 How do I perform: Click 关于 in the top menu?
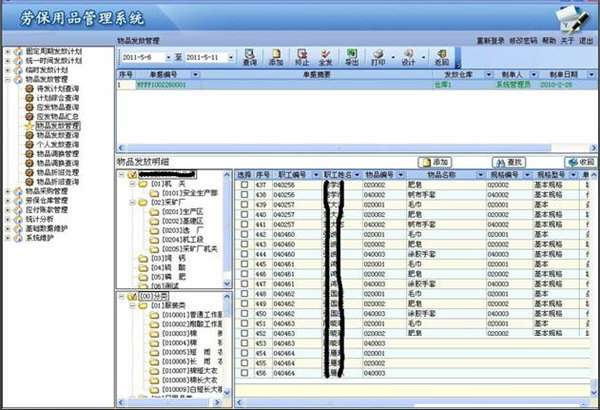[567, 41]
